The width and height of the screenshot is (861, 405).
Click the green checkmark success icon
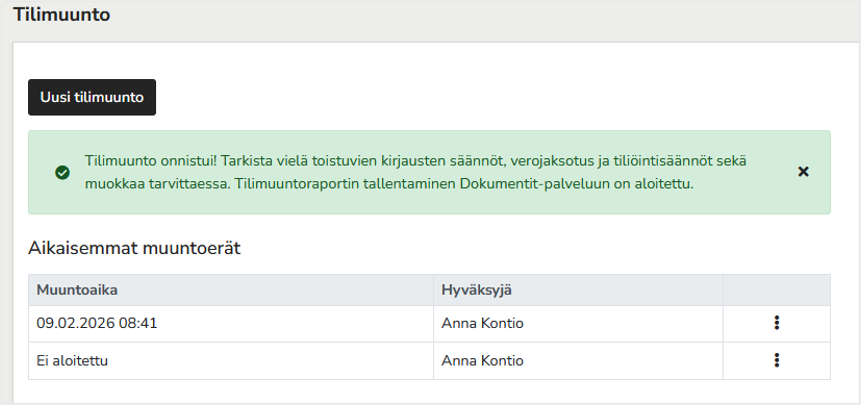(62, 173)
